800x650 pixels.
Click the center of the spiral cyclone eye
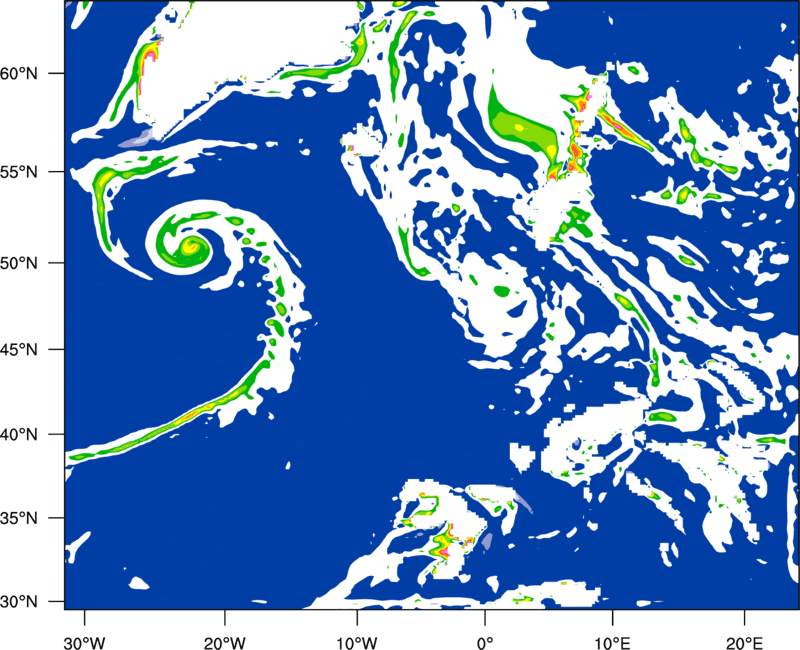click(x=190, y=246)
